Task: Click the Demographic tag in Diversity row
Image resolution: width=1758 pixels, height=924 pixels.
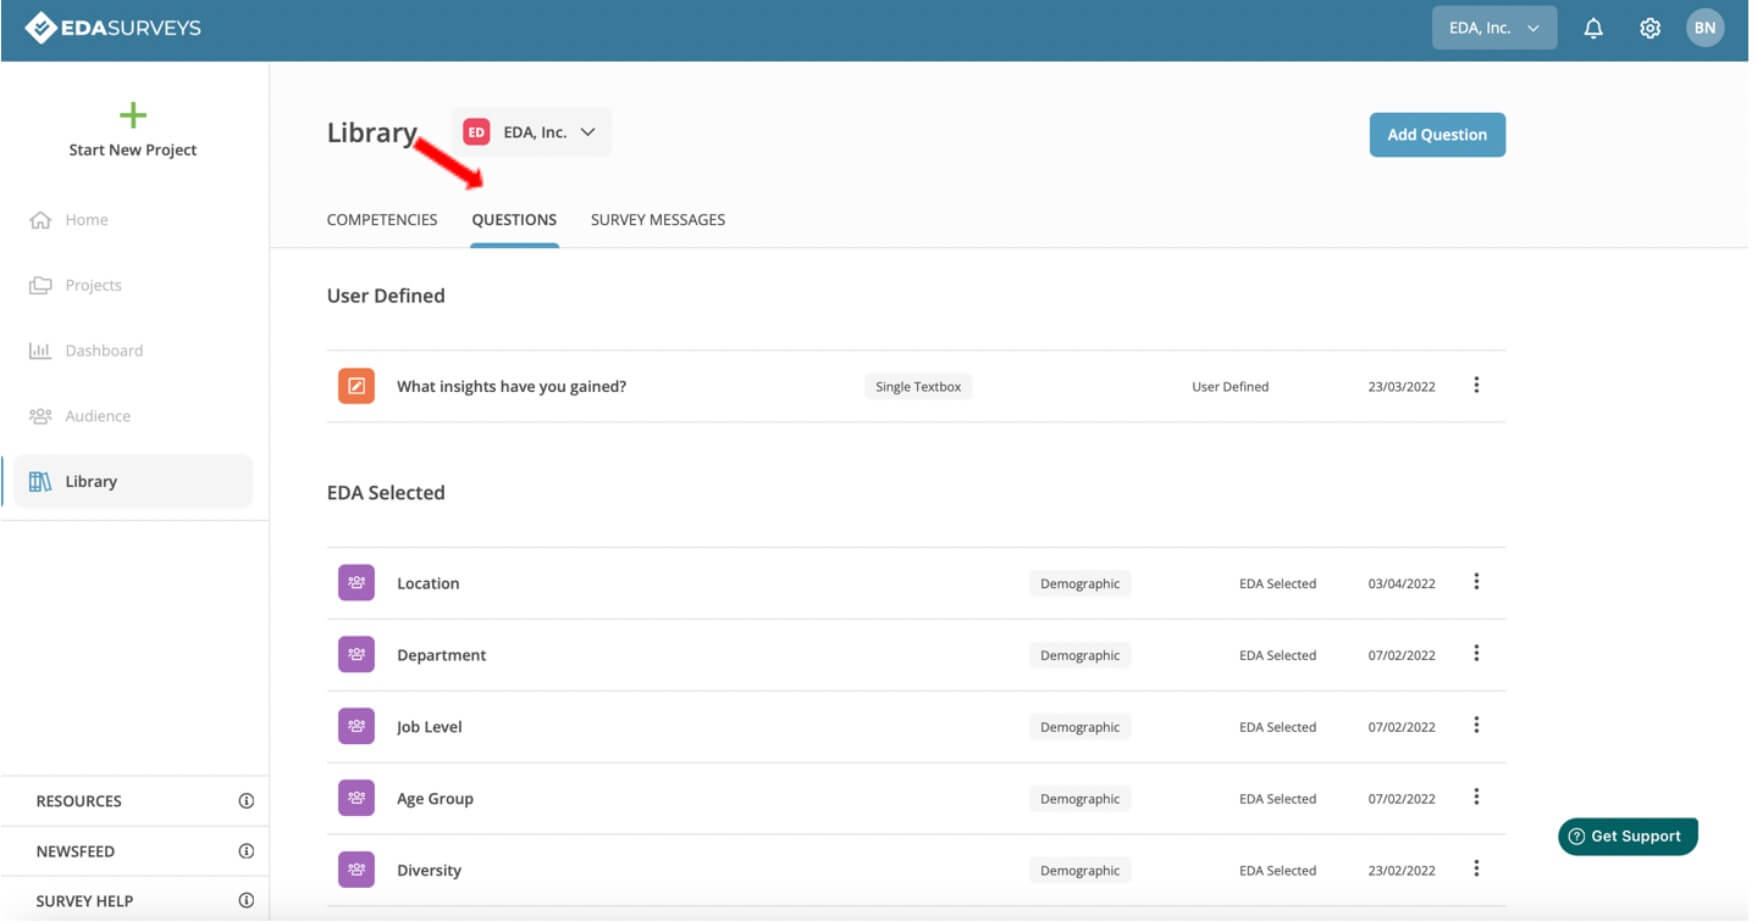Action: 1080,871
